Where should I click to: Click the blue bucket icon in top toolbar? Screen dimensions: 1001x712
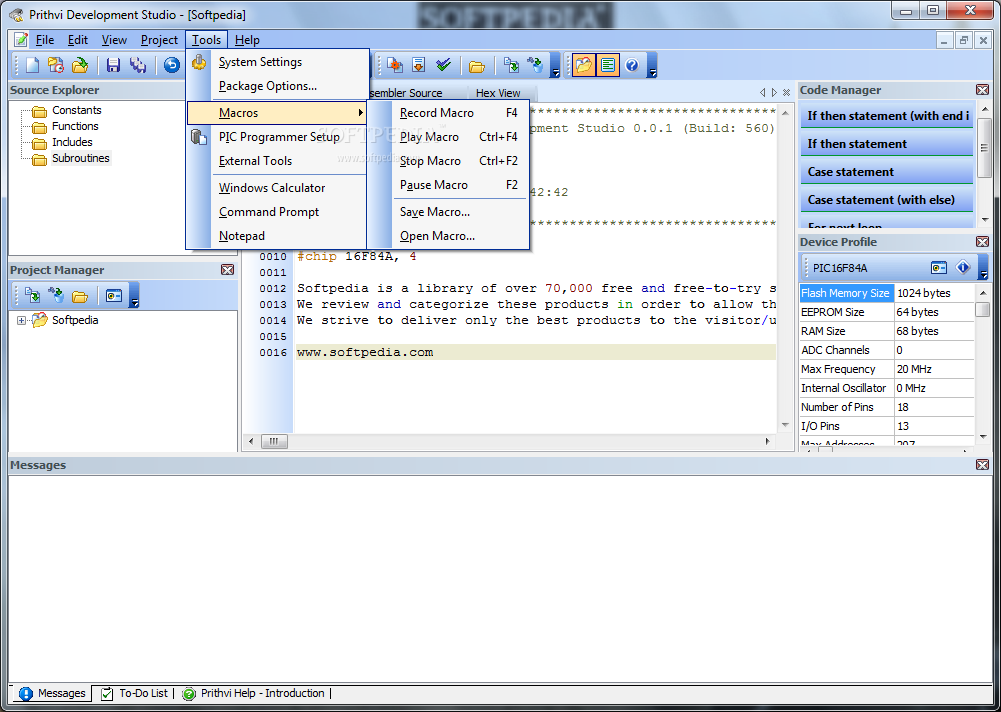[535, 64]
